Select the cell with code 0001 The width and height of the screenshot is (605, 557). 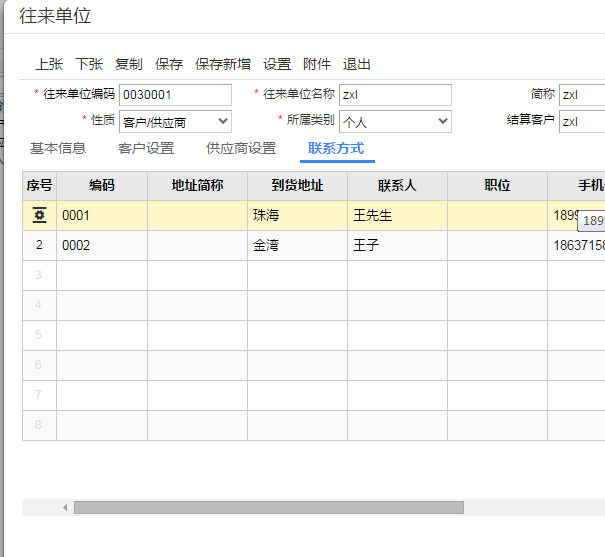[102, 215]
